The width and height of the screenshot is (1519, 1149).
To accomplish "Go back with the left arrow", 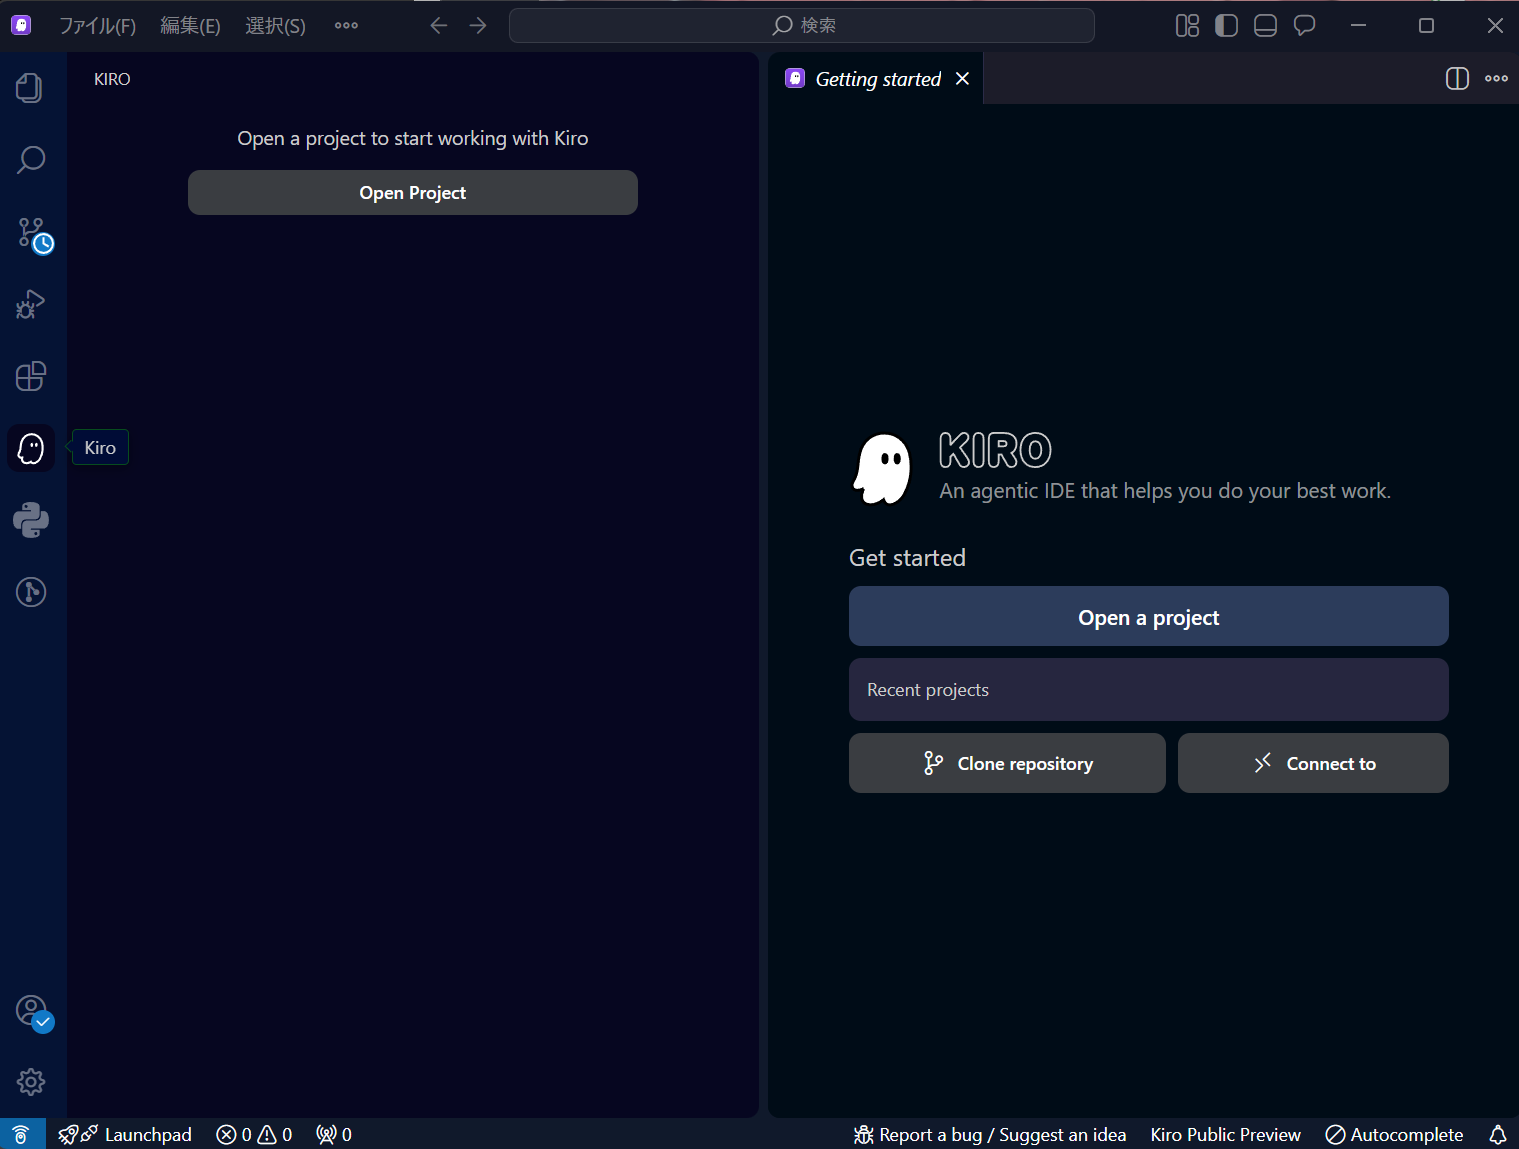I will (x=438, y=26).
